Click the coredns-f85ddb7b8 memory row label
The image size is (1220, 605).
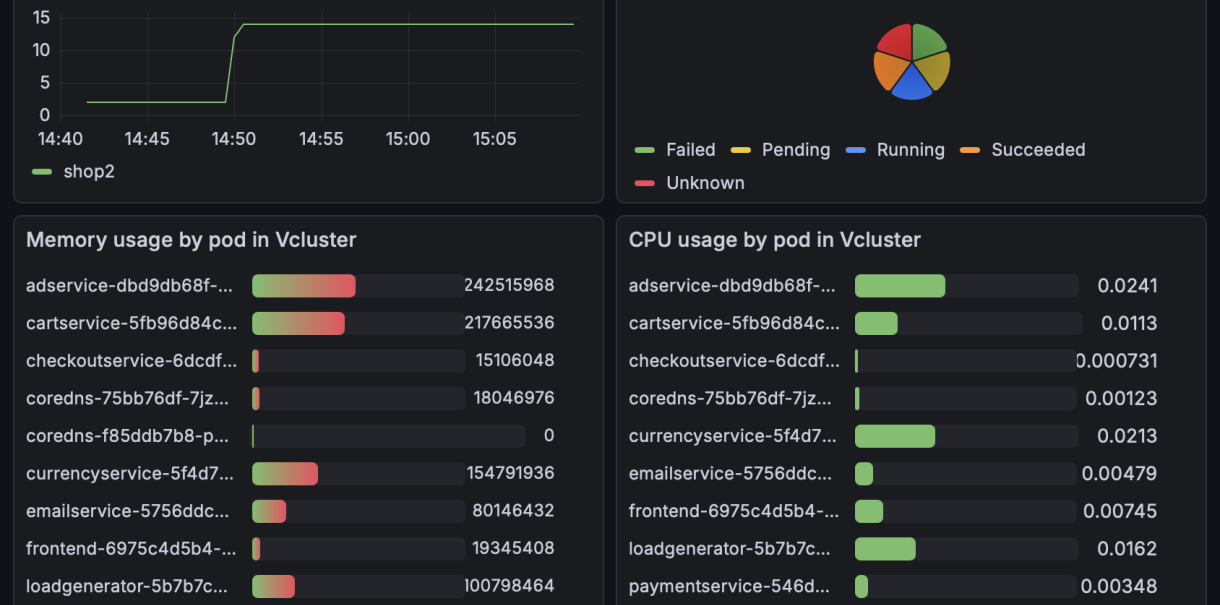128,436
